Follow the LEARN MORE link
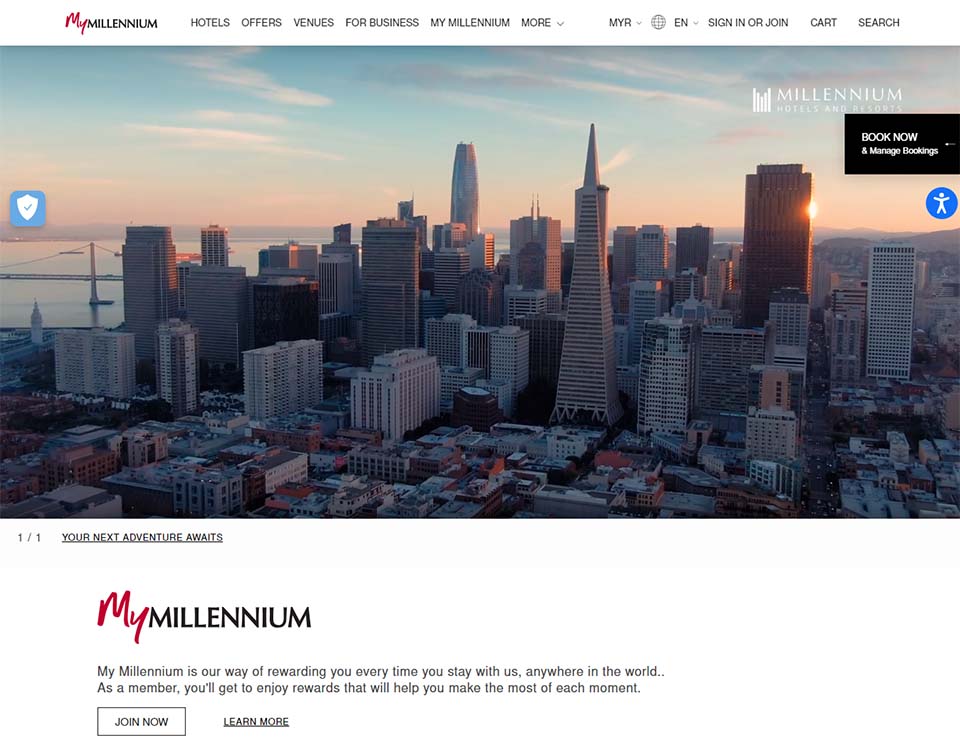960x740 pixels. [256, 722]
